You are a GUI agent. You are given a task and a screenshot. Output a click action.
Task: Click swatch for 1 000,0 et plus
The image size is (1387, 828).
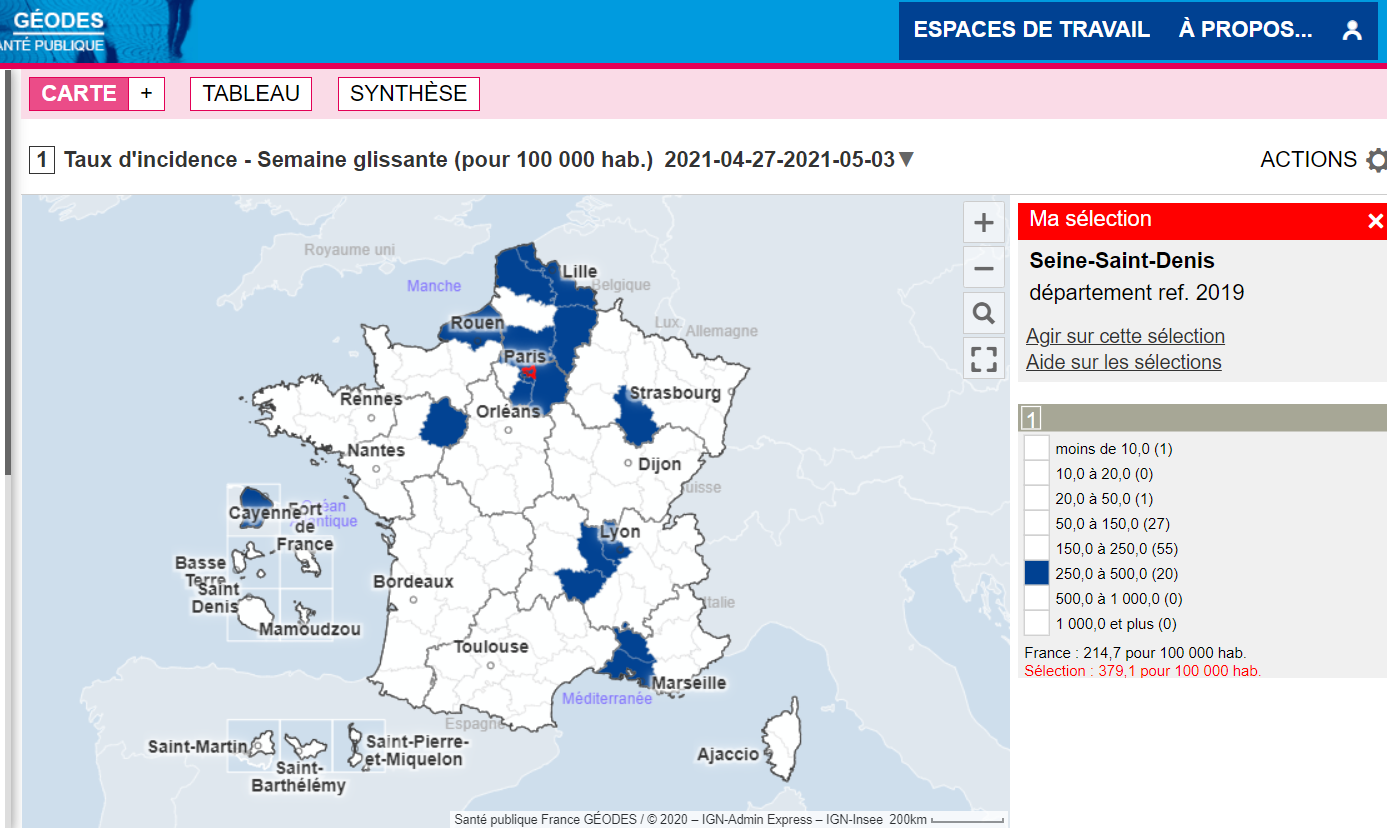coord(1037,623)
